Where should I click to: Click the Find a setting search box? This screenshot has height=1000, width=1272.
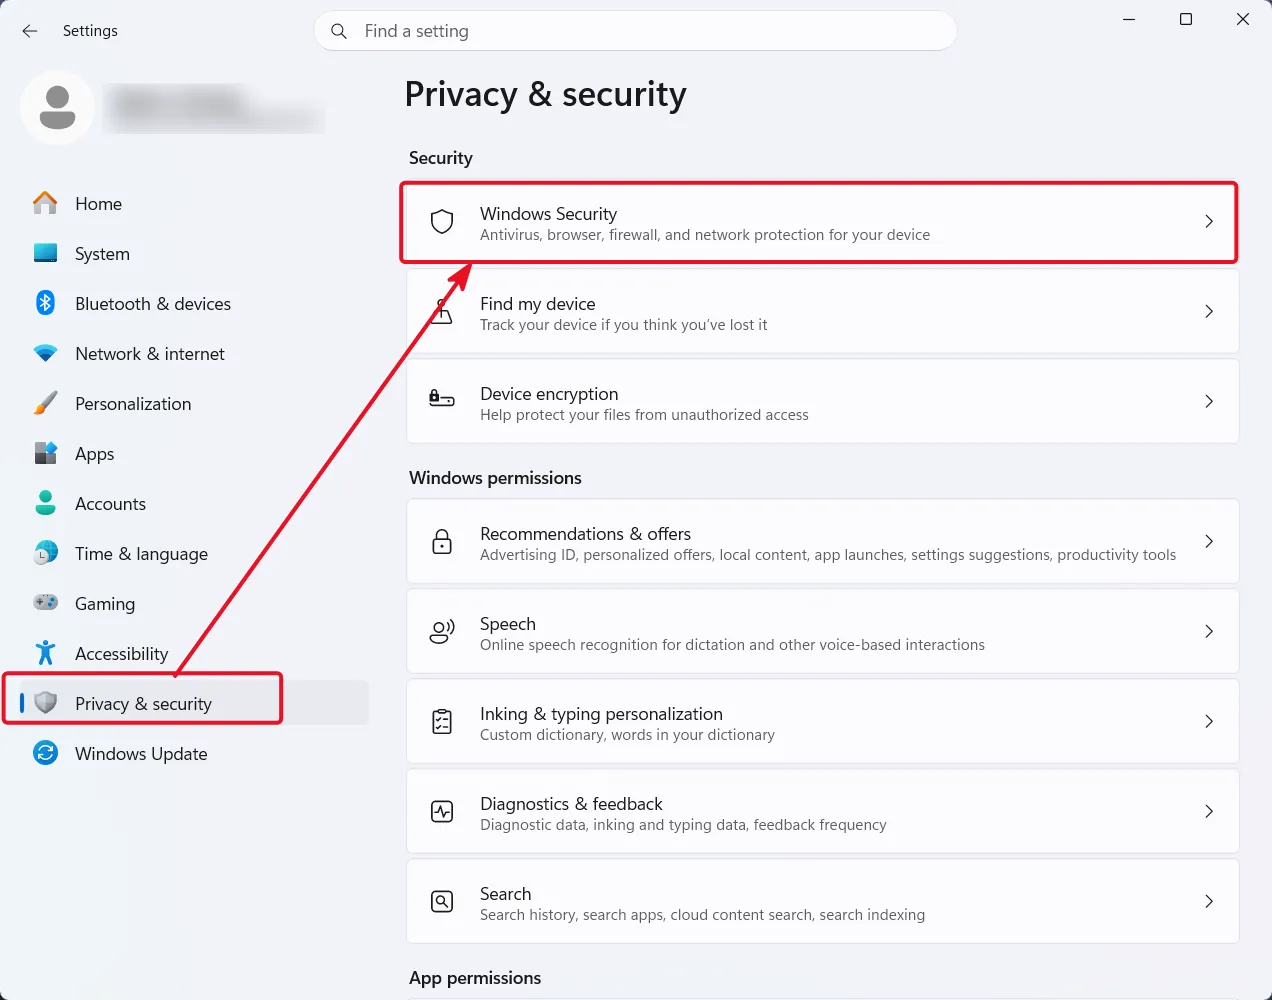point(635,31)
